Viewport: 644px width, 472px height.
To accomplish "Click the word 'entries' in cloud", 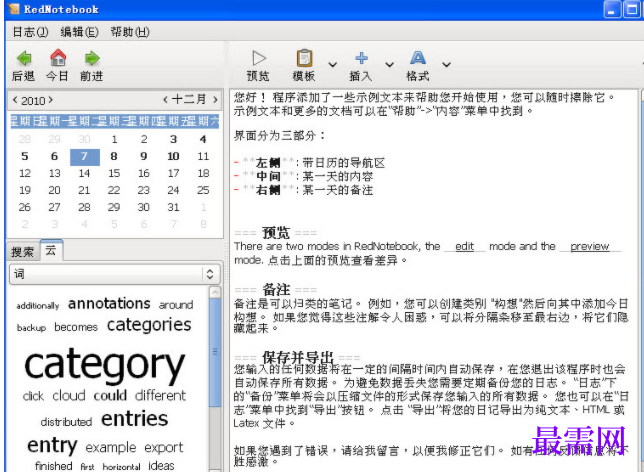I will coord(134,419).
